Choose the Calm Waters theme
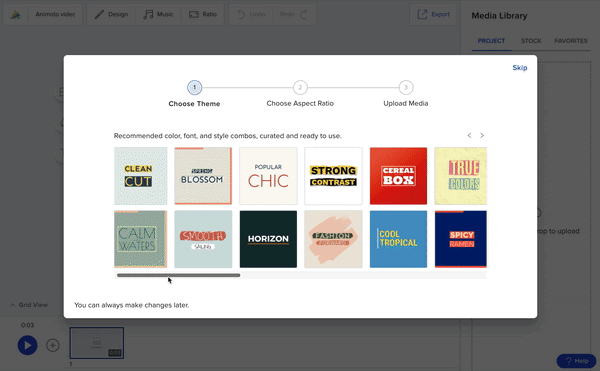The width and height of the screenshot is (600, 371). click(140, 239)
